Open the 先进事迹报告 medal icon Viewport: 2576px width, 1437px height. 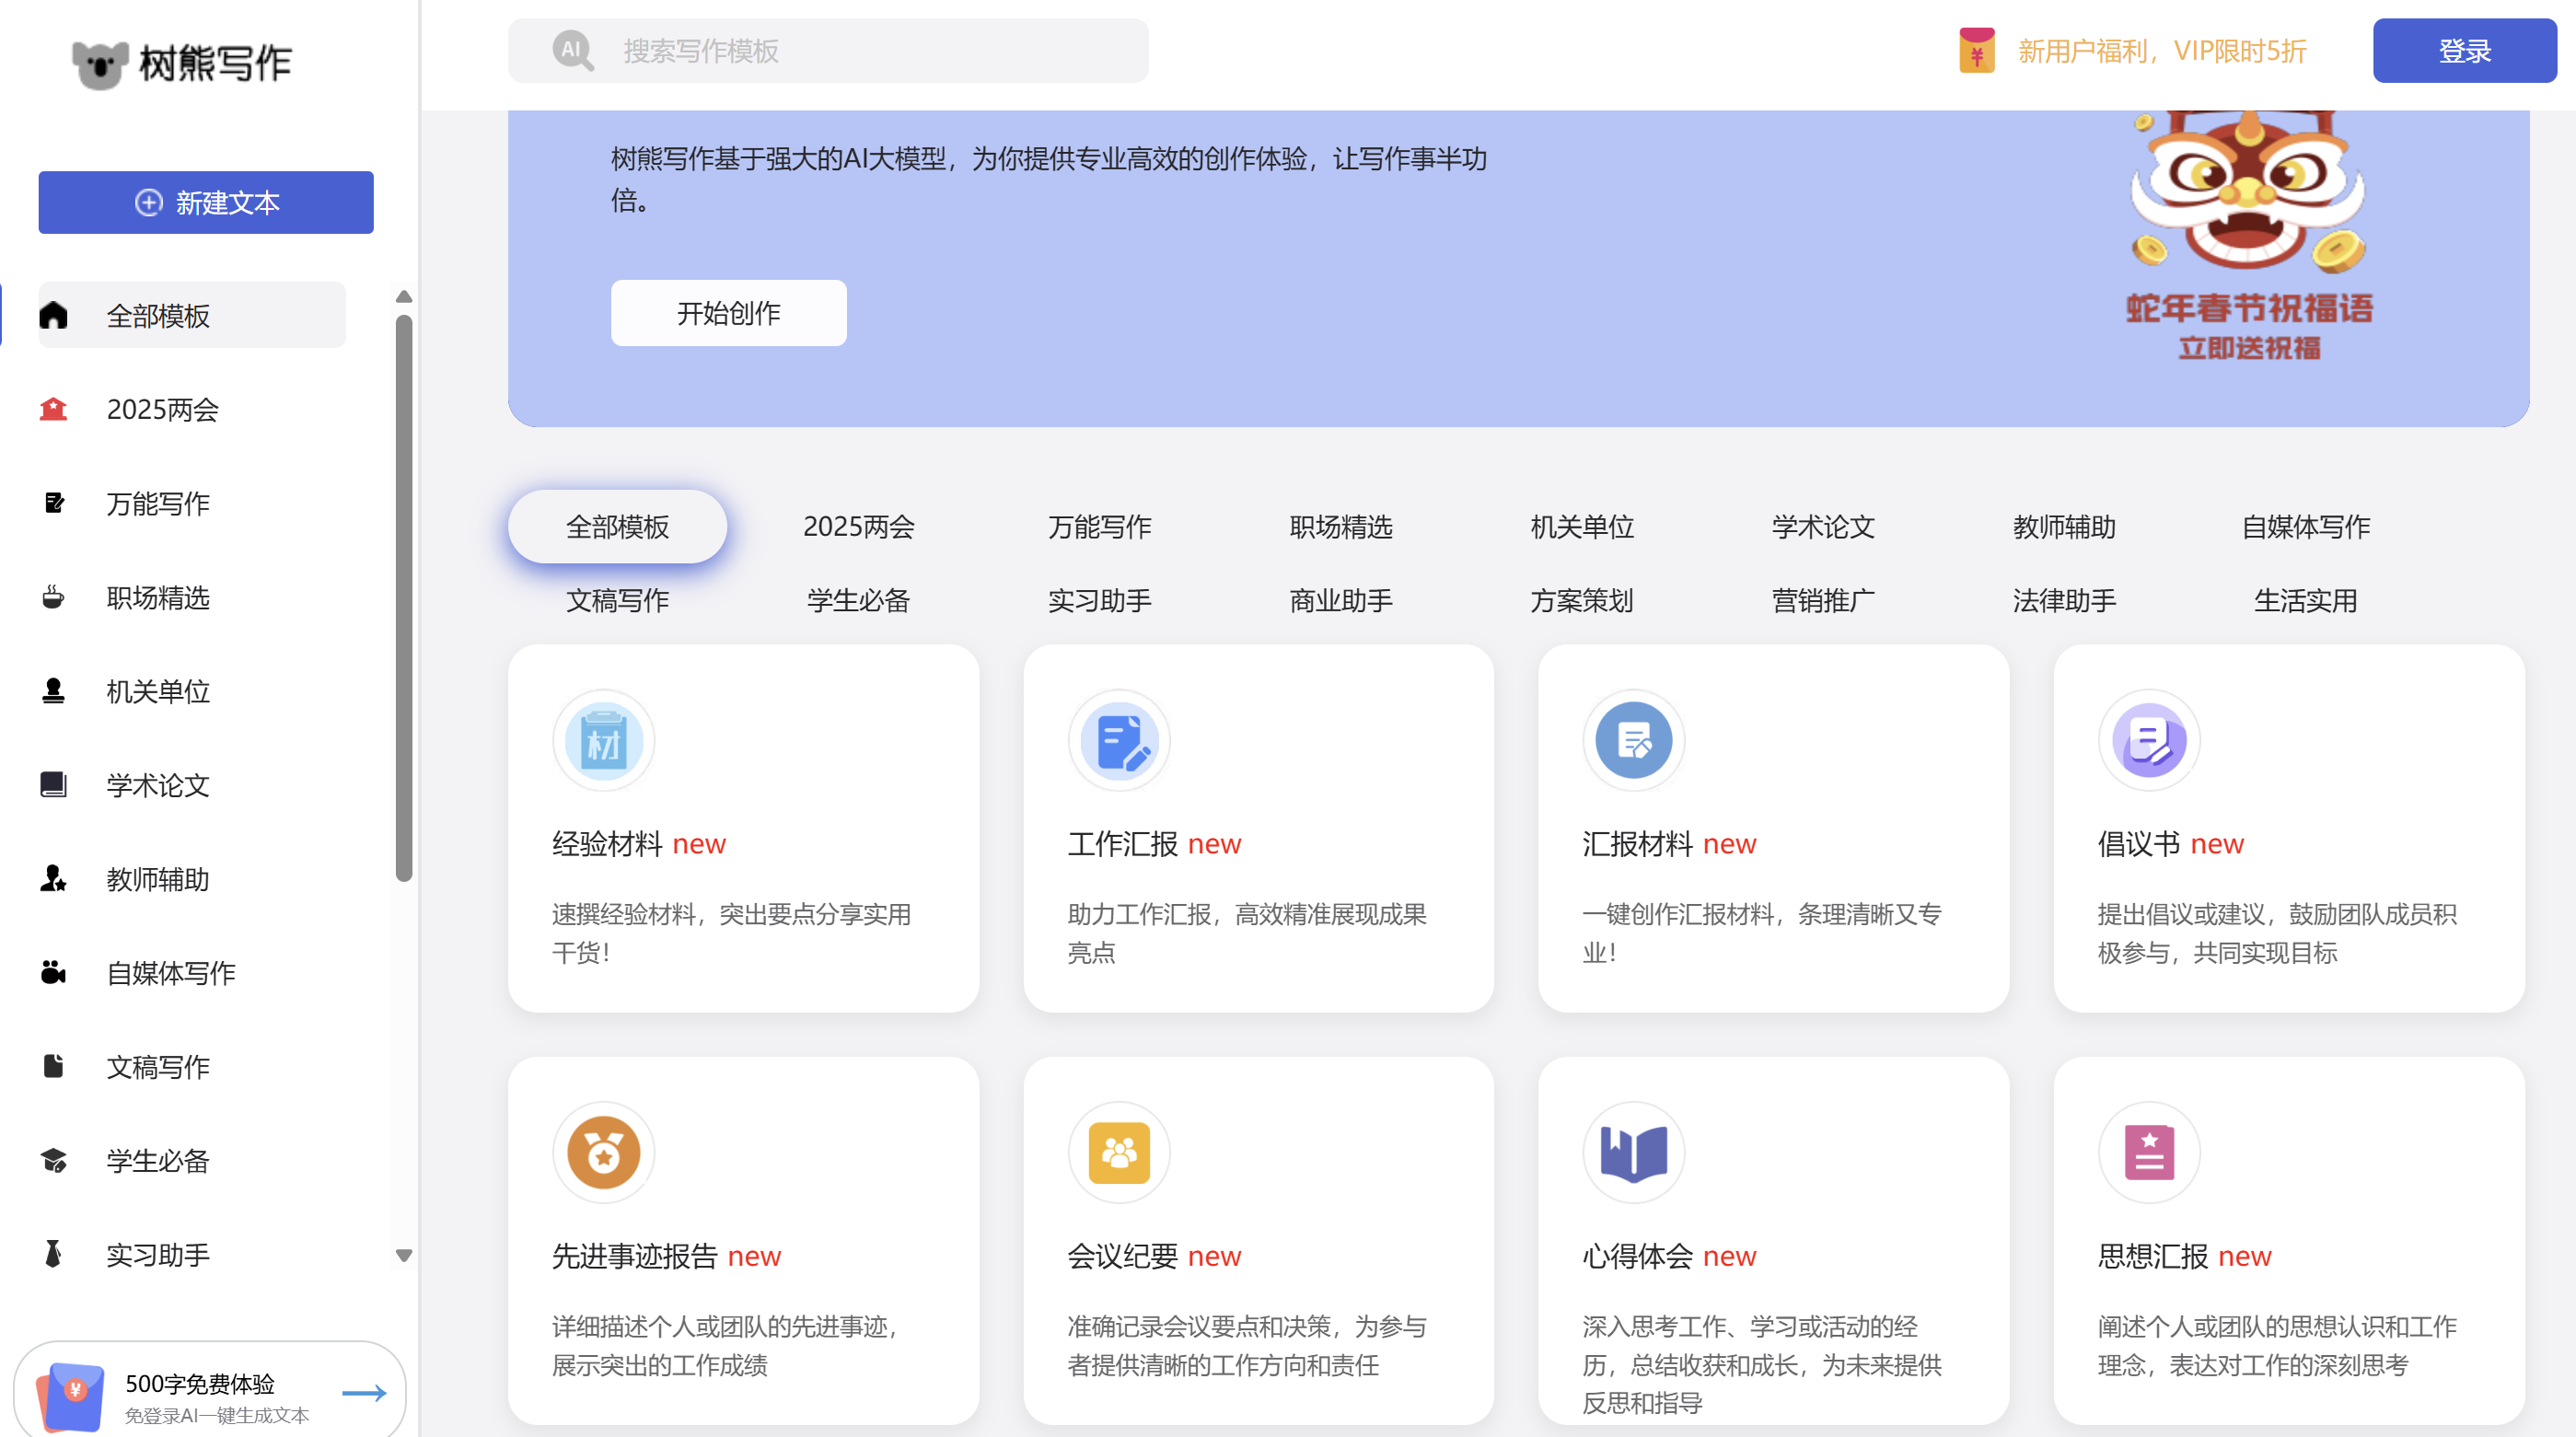tap(603, 1153)
